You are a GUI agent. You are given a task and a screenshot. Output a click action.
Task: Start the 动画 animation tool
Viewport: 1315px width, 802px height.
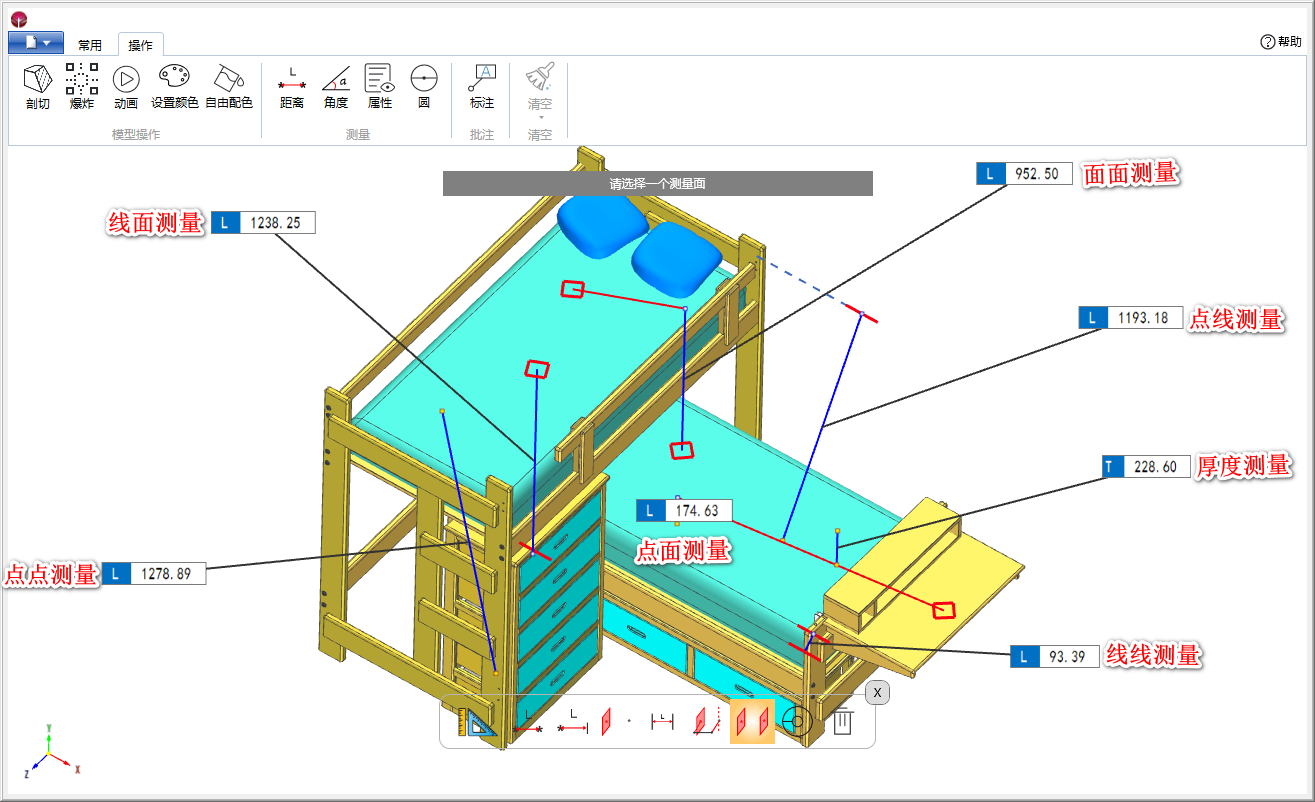click(126, 87)
